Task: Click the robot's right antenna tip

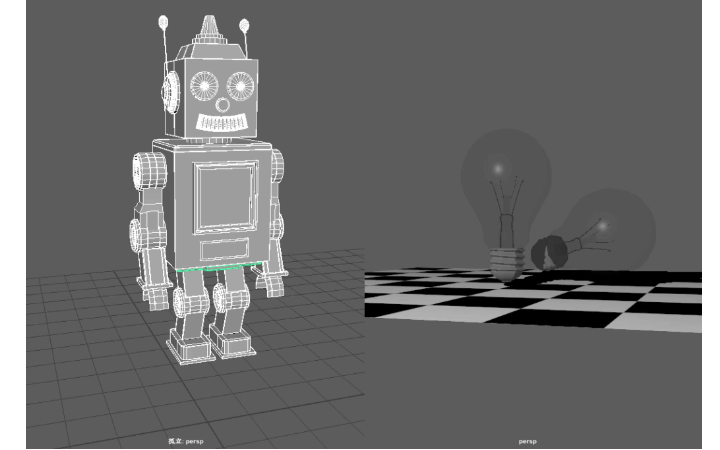Action: tap(243, 24)
